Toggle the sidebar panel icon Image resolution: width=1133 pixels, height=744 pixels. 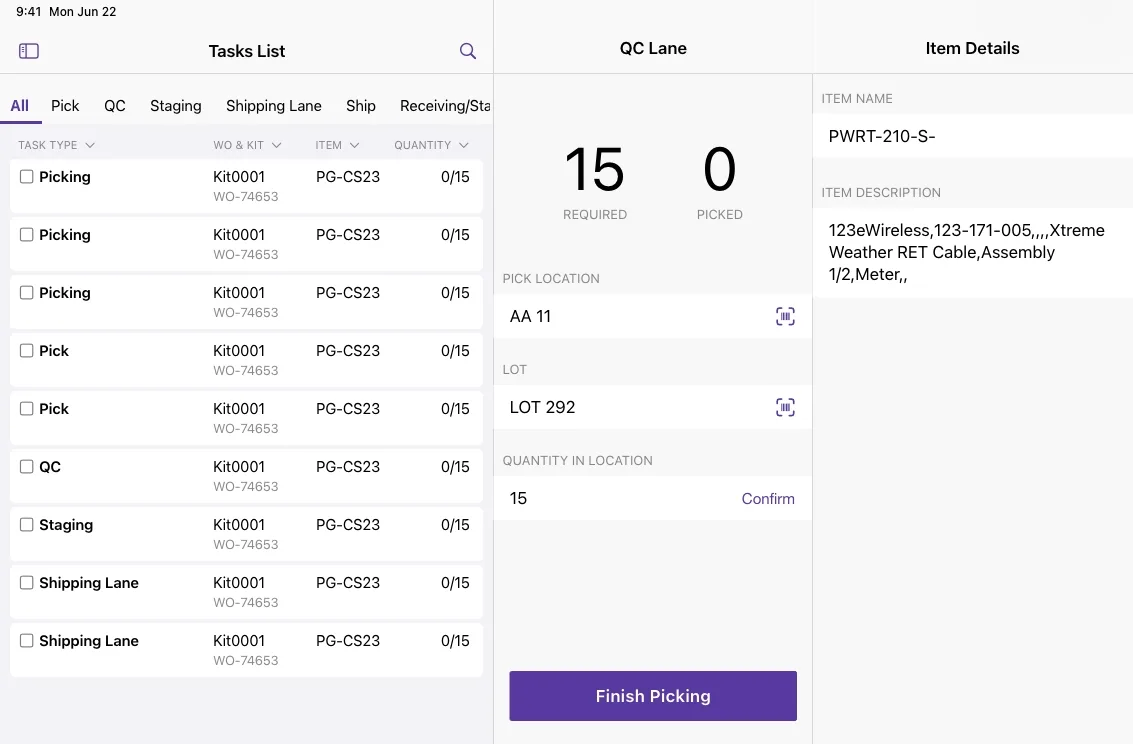[29, 51]
